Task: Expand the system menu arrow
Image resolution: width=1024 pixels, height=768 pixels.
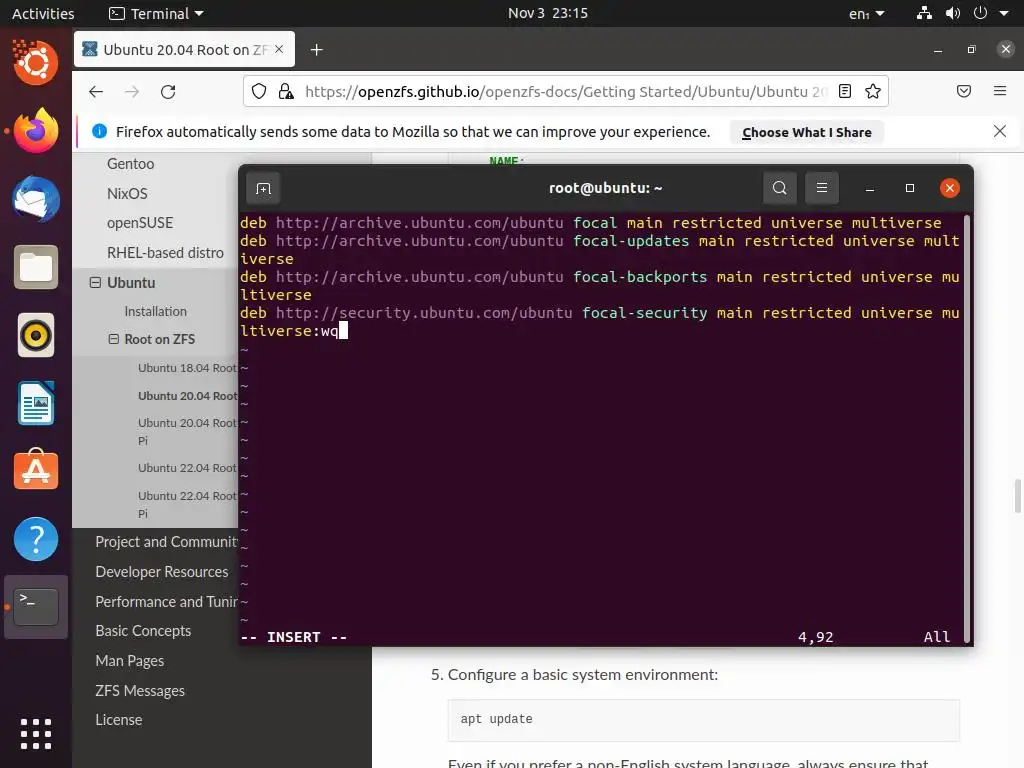Action: click(1004, 13)
